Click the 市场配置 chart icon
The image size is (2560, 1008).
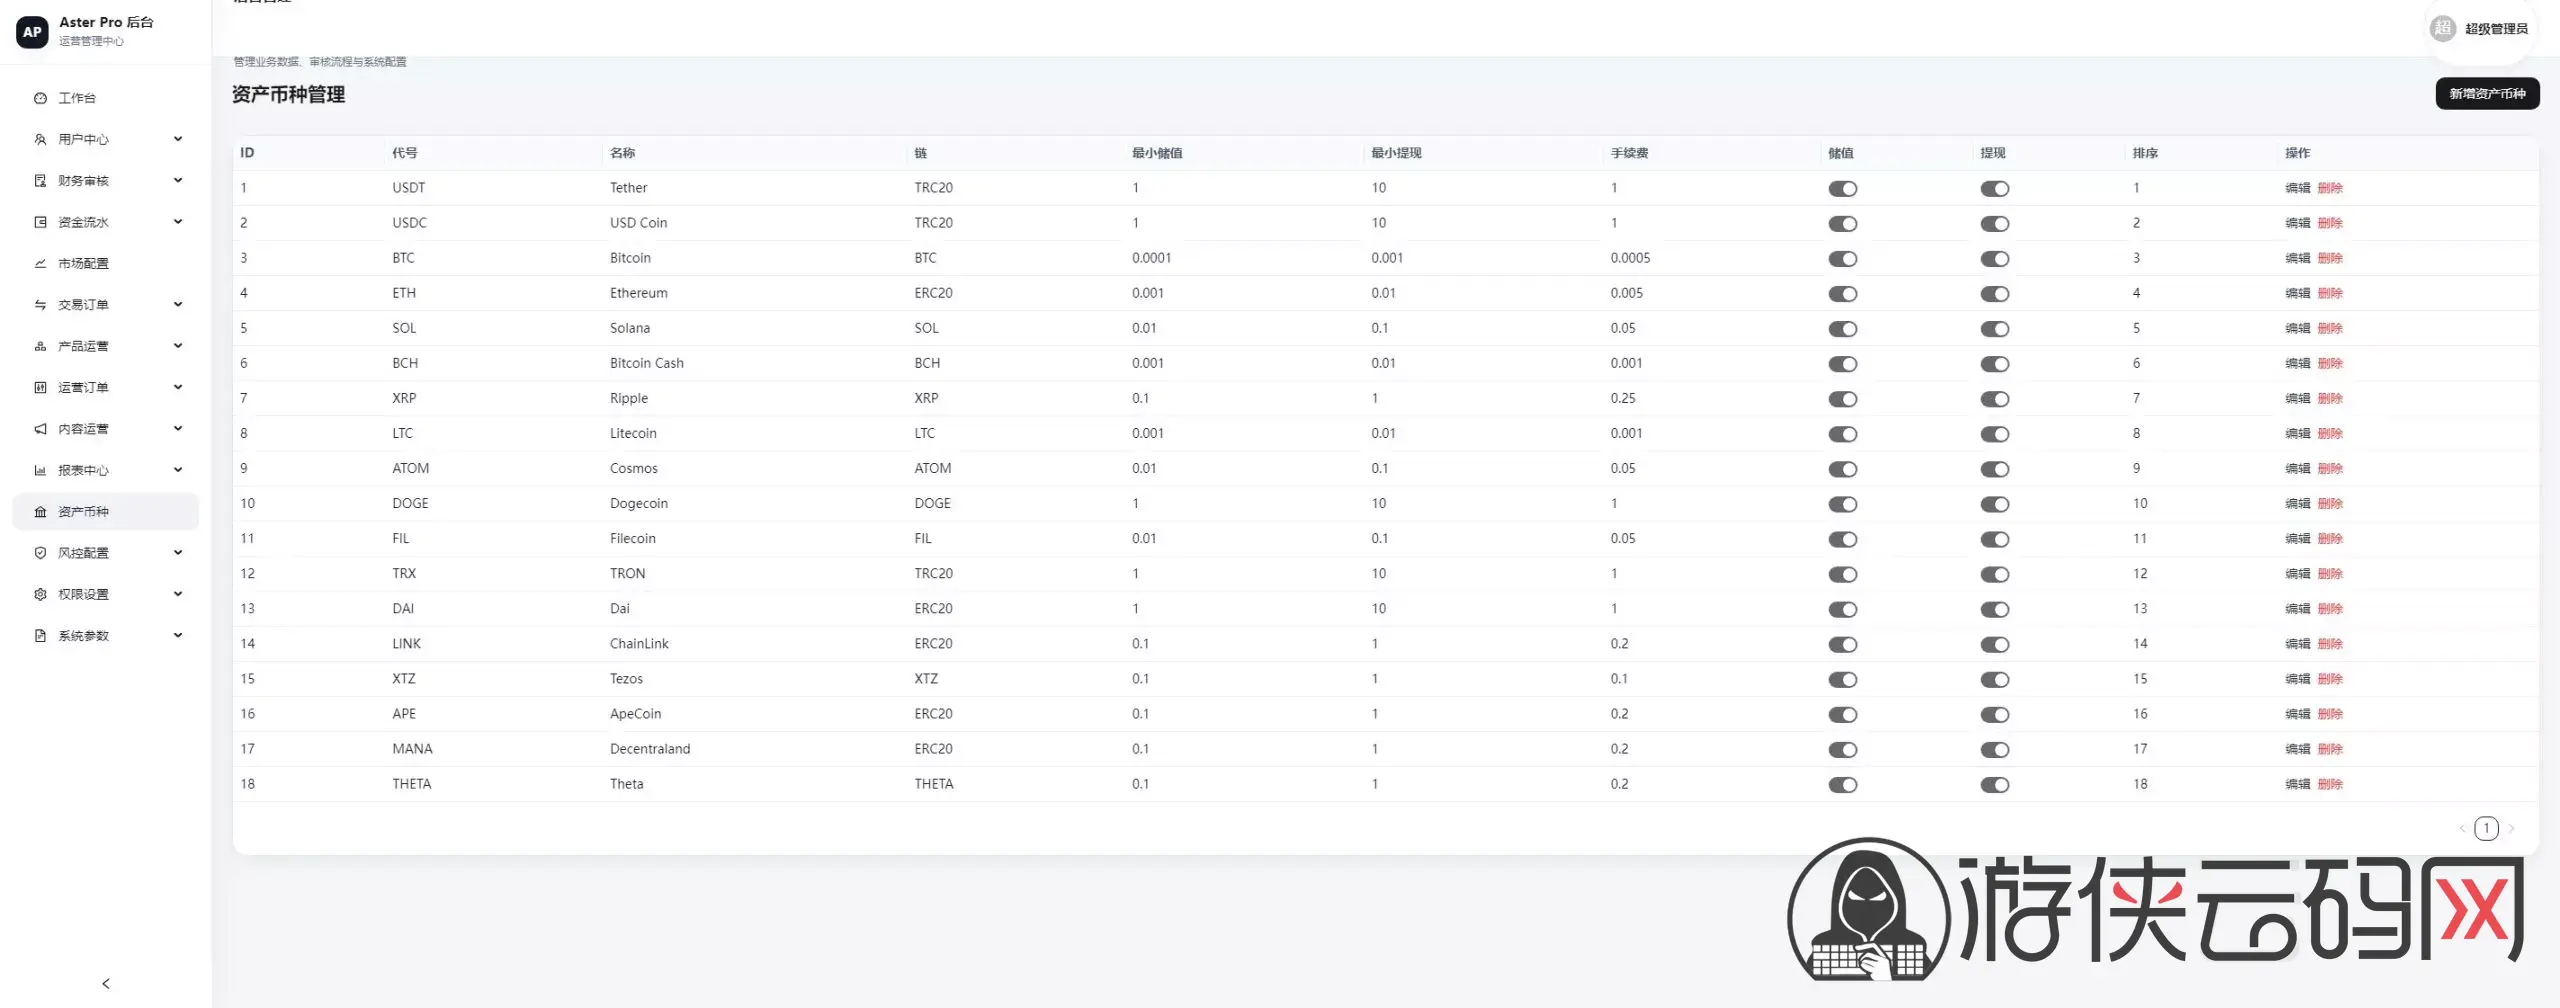tap(40, 263)
